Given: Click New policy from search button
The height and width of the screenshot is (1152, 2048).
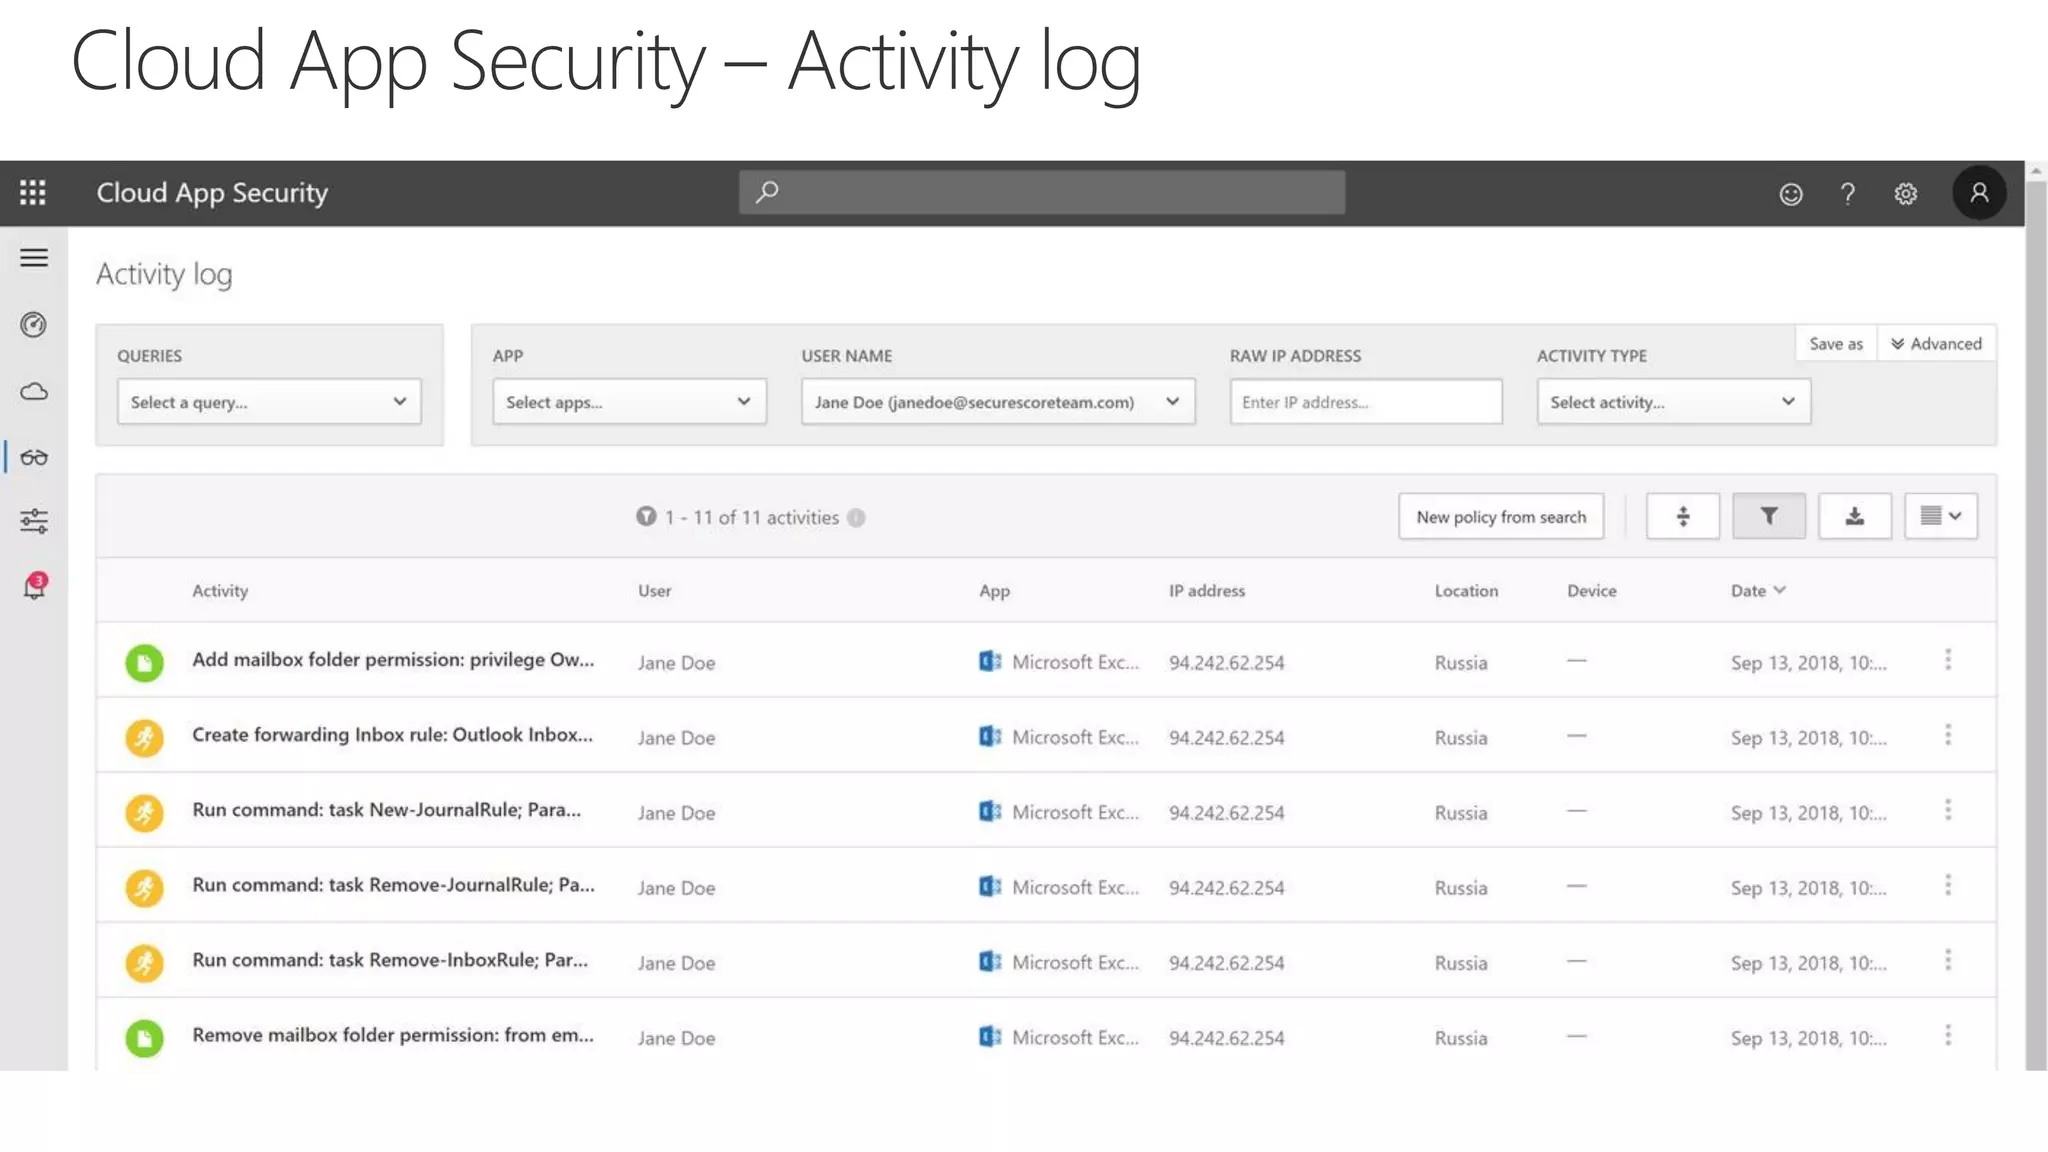Looking at the screenshot, I should click(x=1500, y=517).
